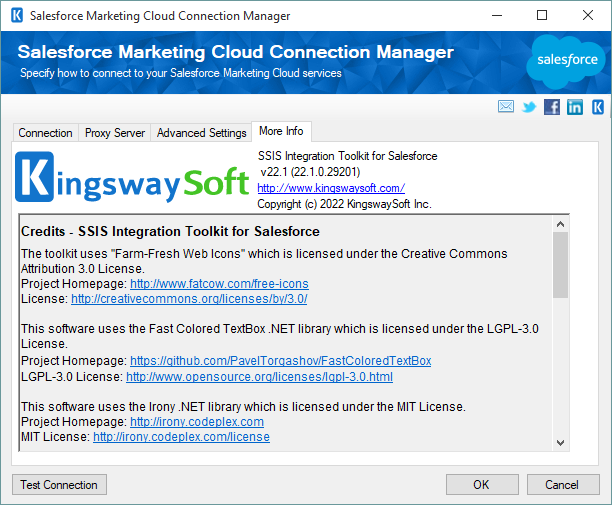Open the opensource.org LGPL-3.0 link
The height and width of the screenshot is (505, 612).
point(259,377)
